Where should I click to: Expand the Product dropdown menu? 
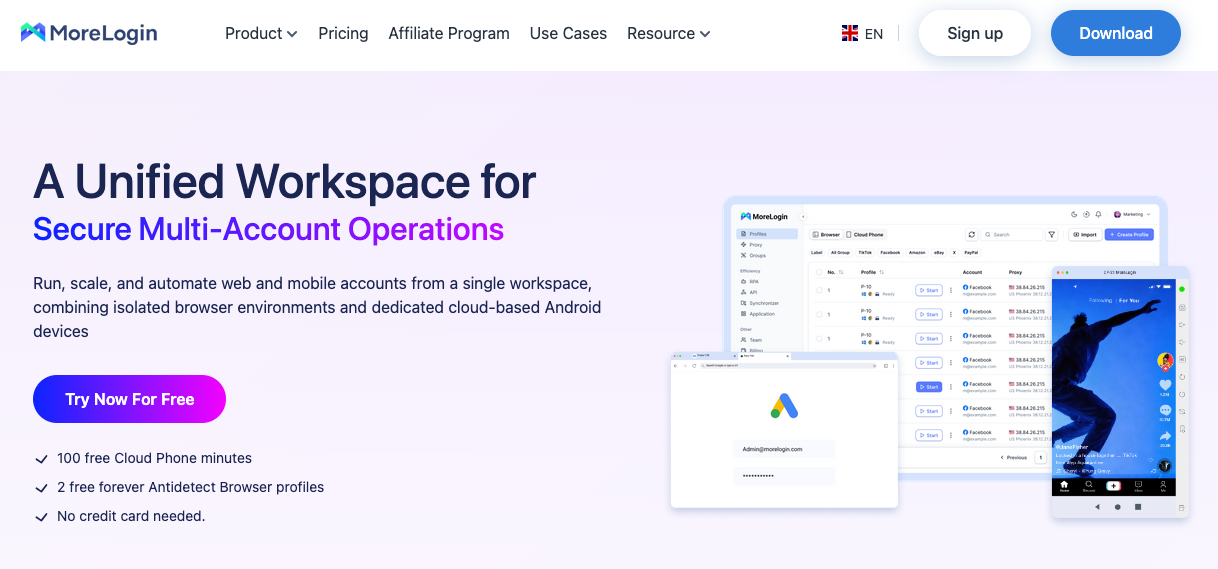pyautogui.click(x=261, y=33)
